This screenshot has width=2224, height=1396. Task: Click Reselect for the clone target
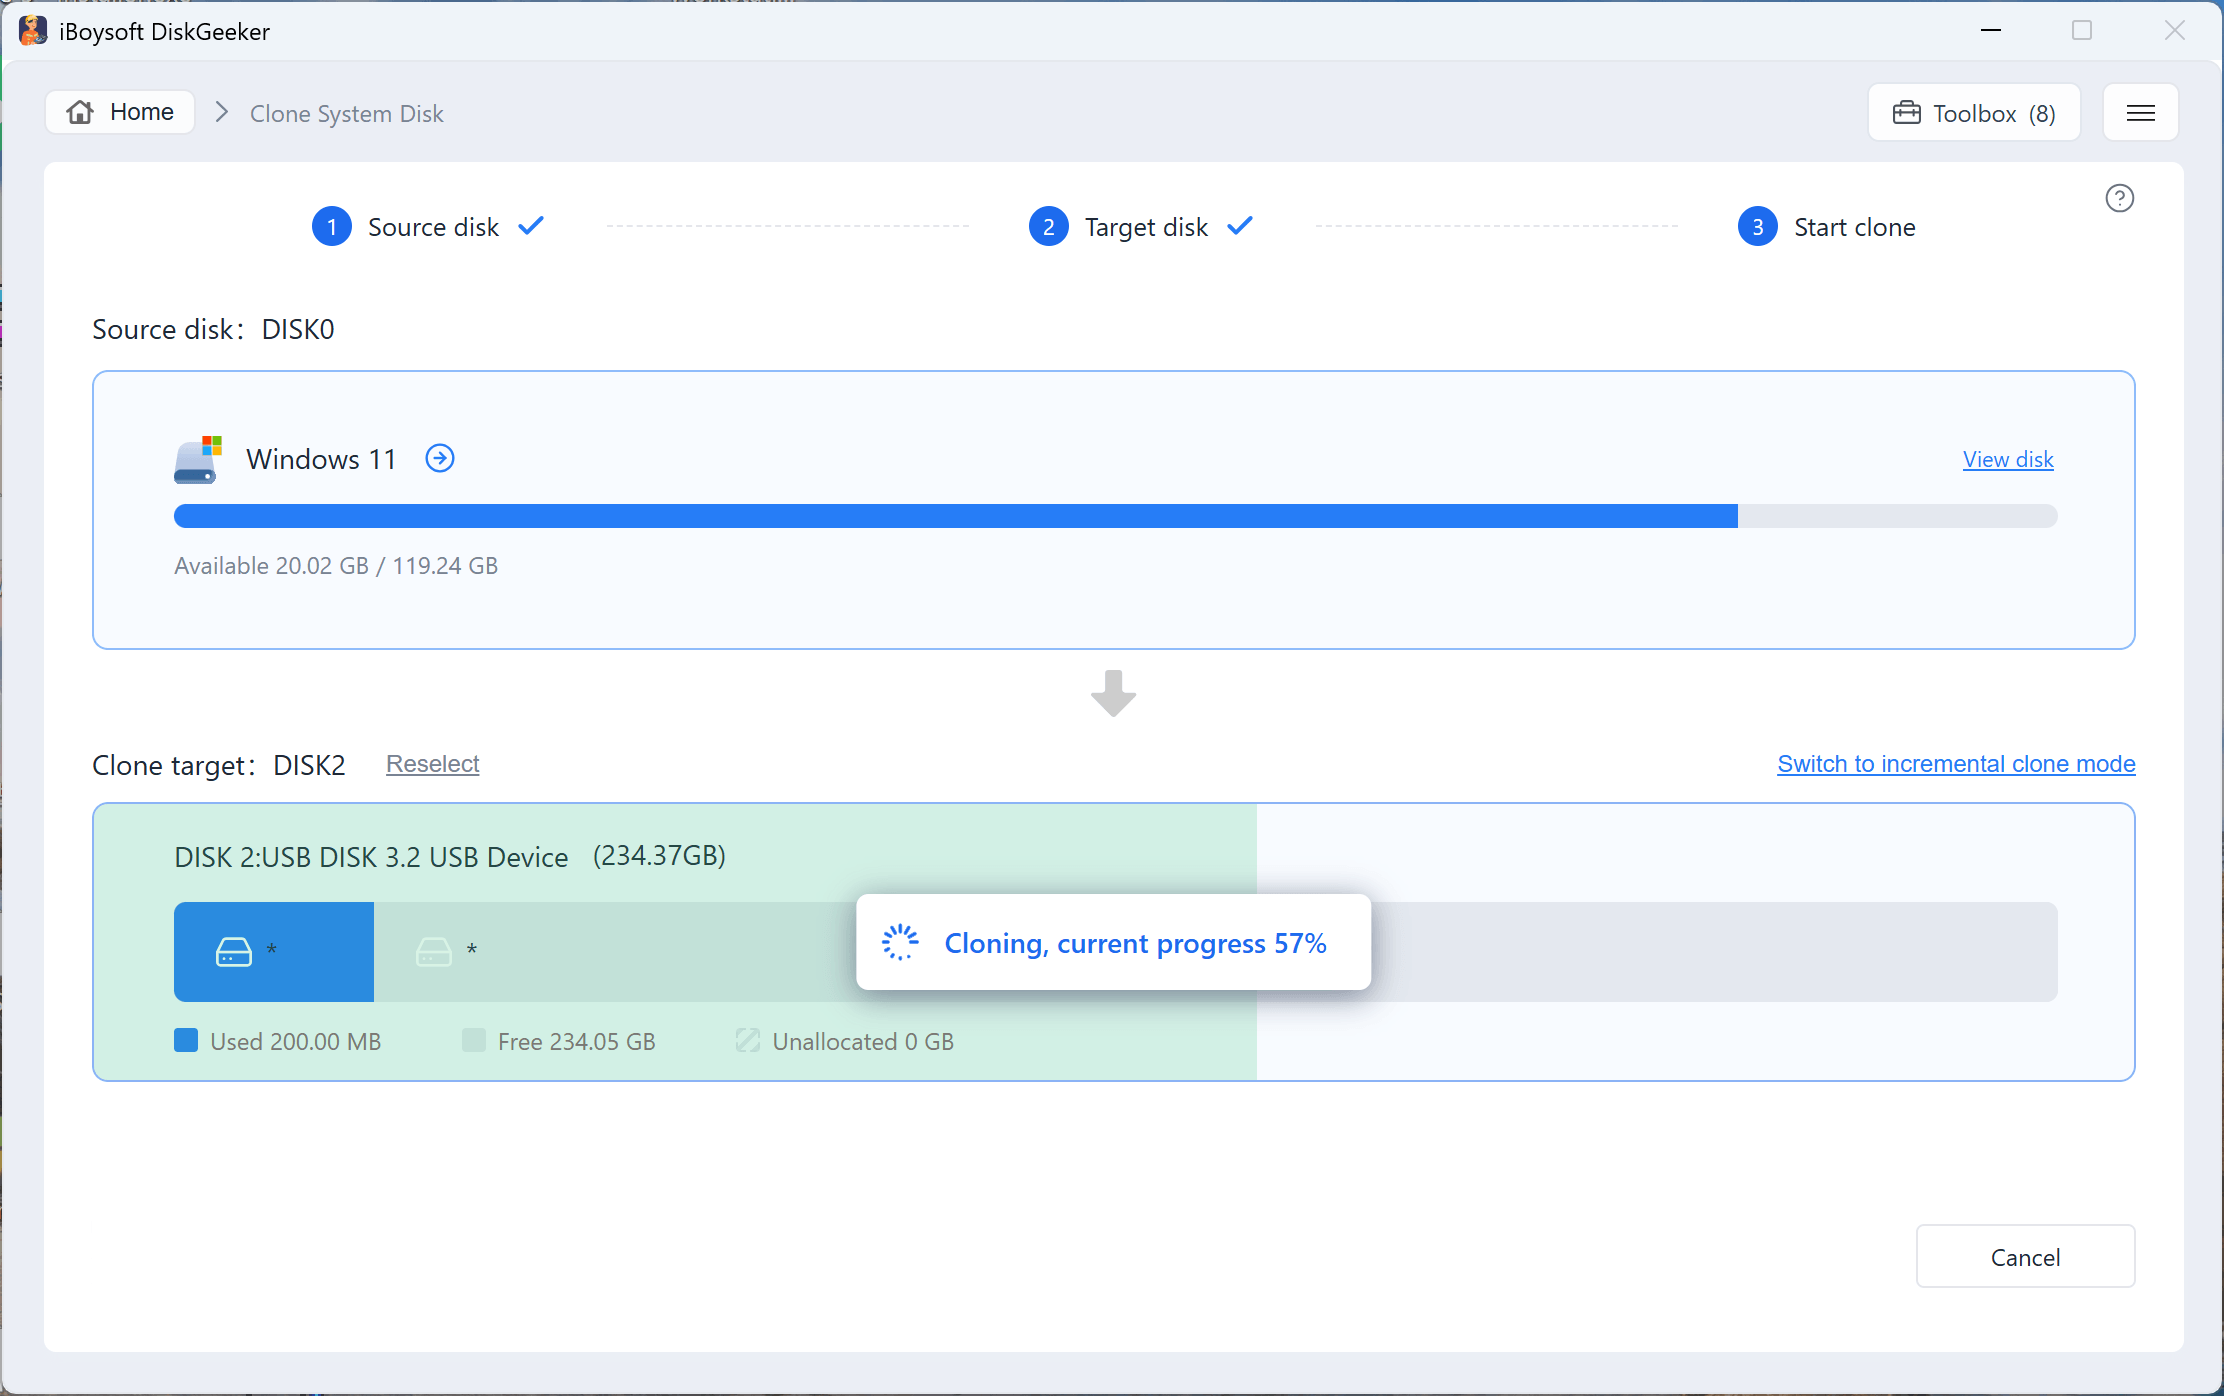[433, 764]
